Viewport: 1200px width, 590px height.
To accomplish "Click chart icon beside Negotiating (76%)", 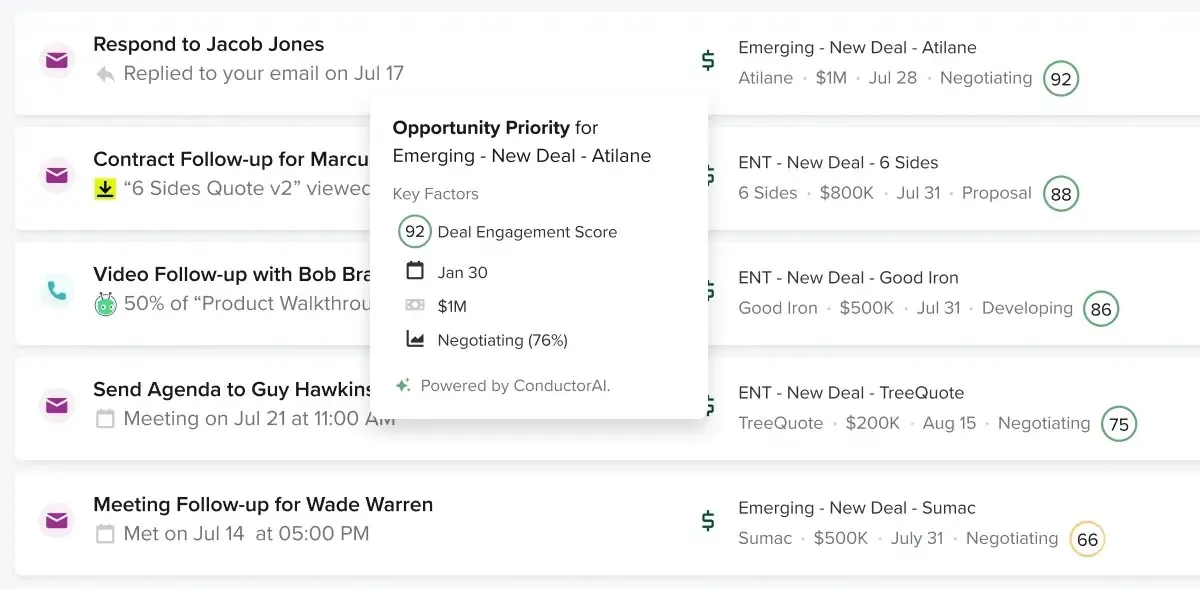I will pos(415,339).
